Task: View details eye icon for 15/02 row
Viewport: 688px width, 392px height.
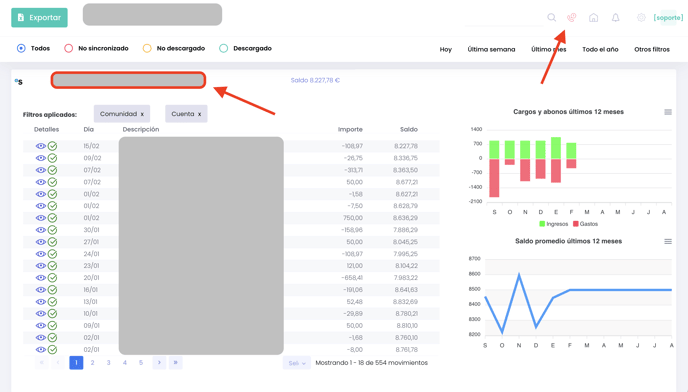Action: click(41, 146)
